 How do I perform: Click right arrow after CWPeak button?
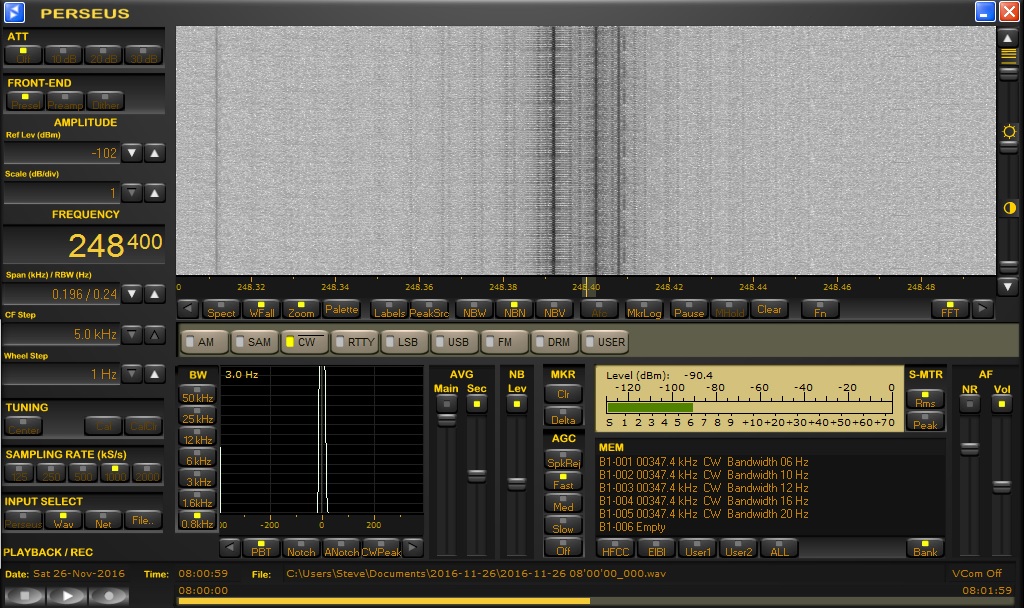(412, 547)
